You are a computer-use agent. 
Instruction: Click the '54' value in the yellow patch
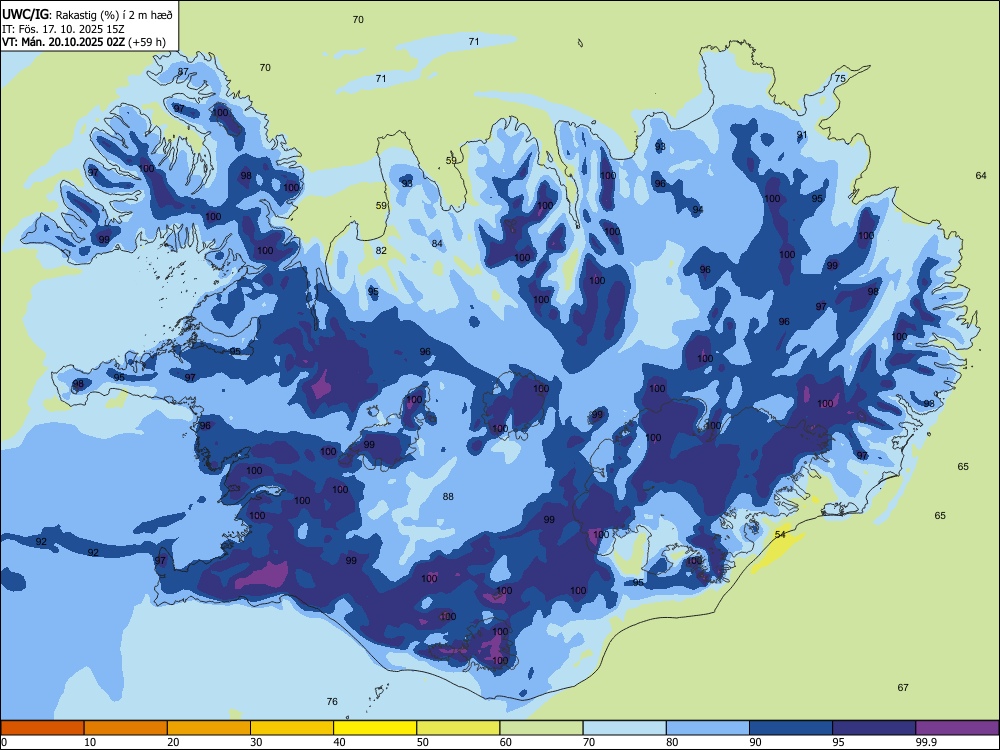tap(780, 534)
